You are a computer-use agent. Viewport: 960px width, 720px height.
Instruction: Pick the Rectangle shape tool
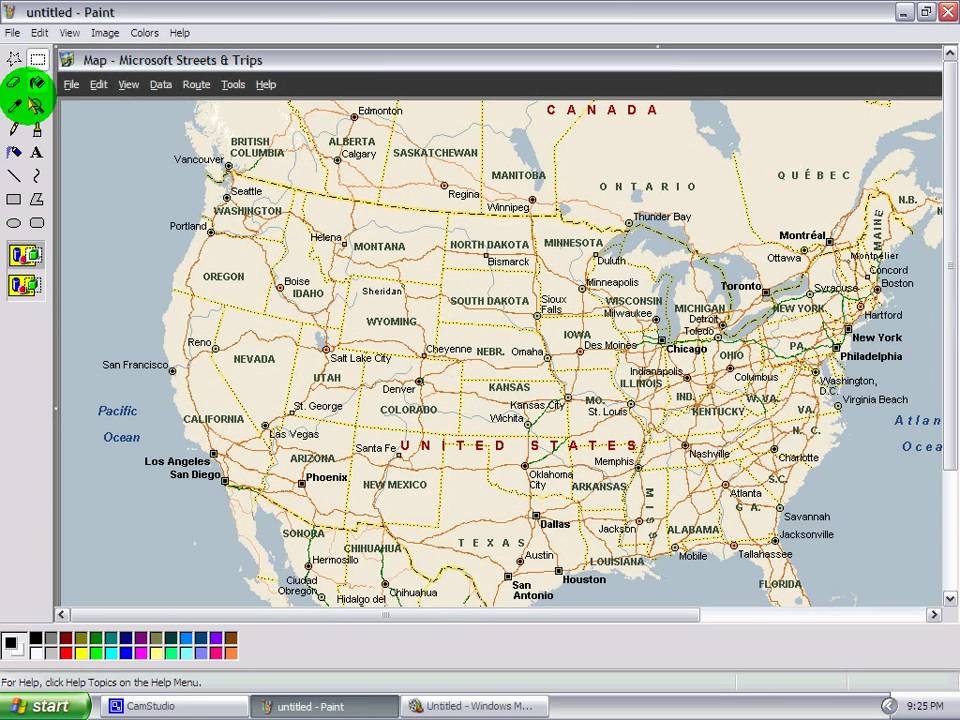[x=13, y=199]
